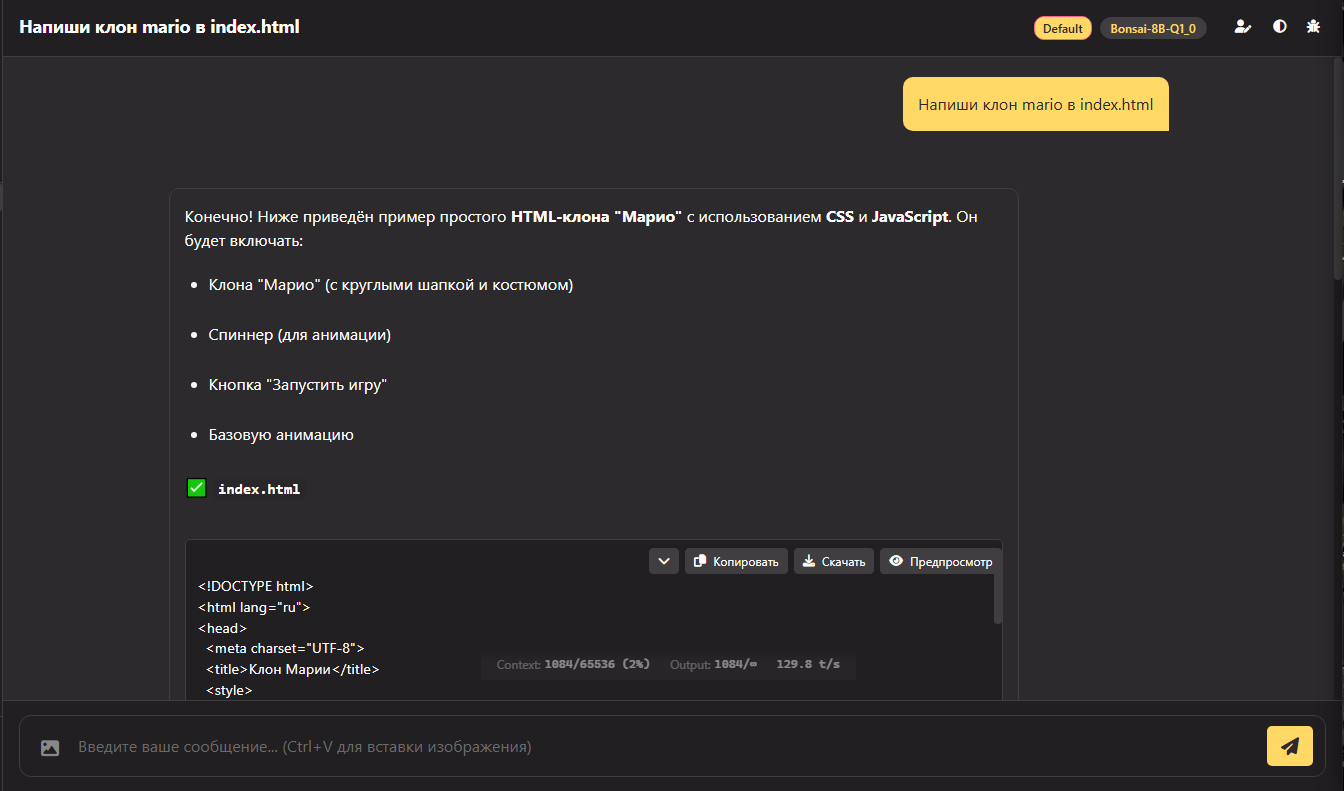Click the Default preset badge

click(x=1062, y=28)
